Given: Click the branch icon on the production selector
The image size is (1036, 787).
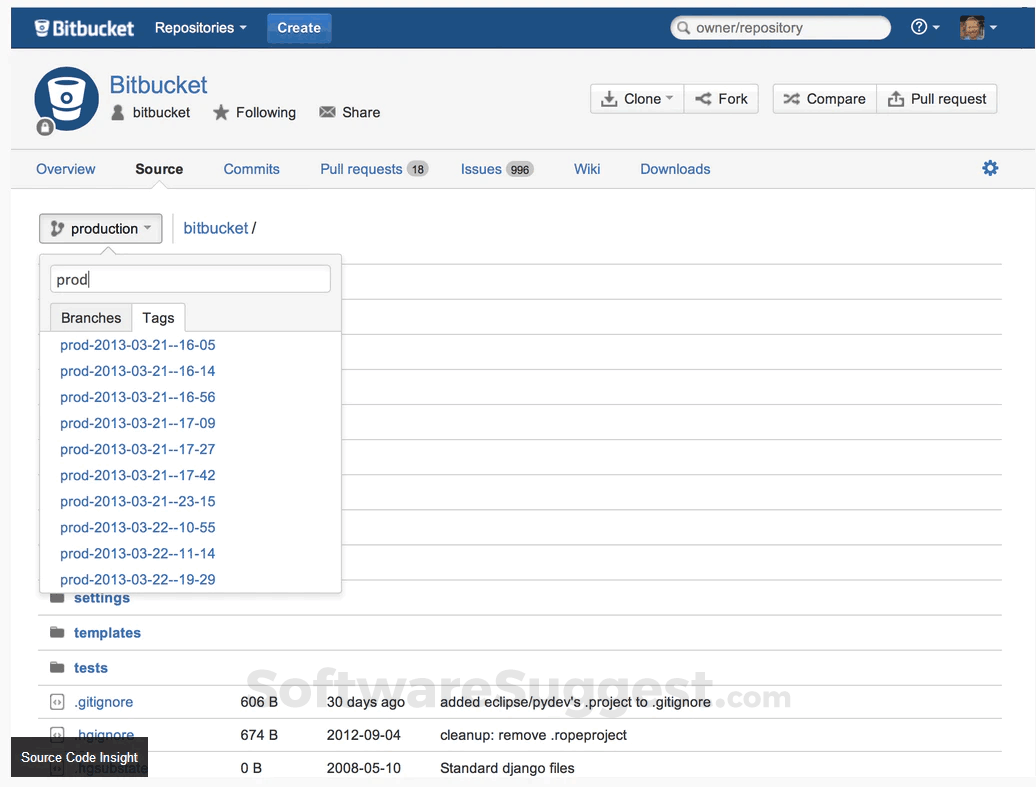Looking at the screenshot, I should [x=58, y=228].
